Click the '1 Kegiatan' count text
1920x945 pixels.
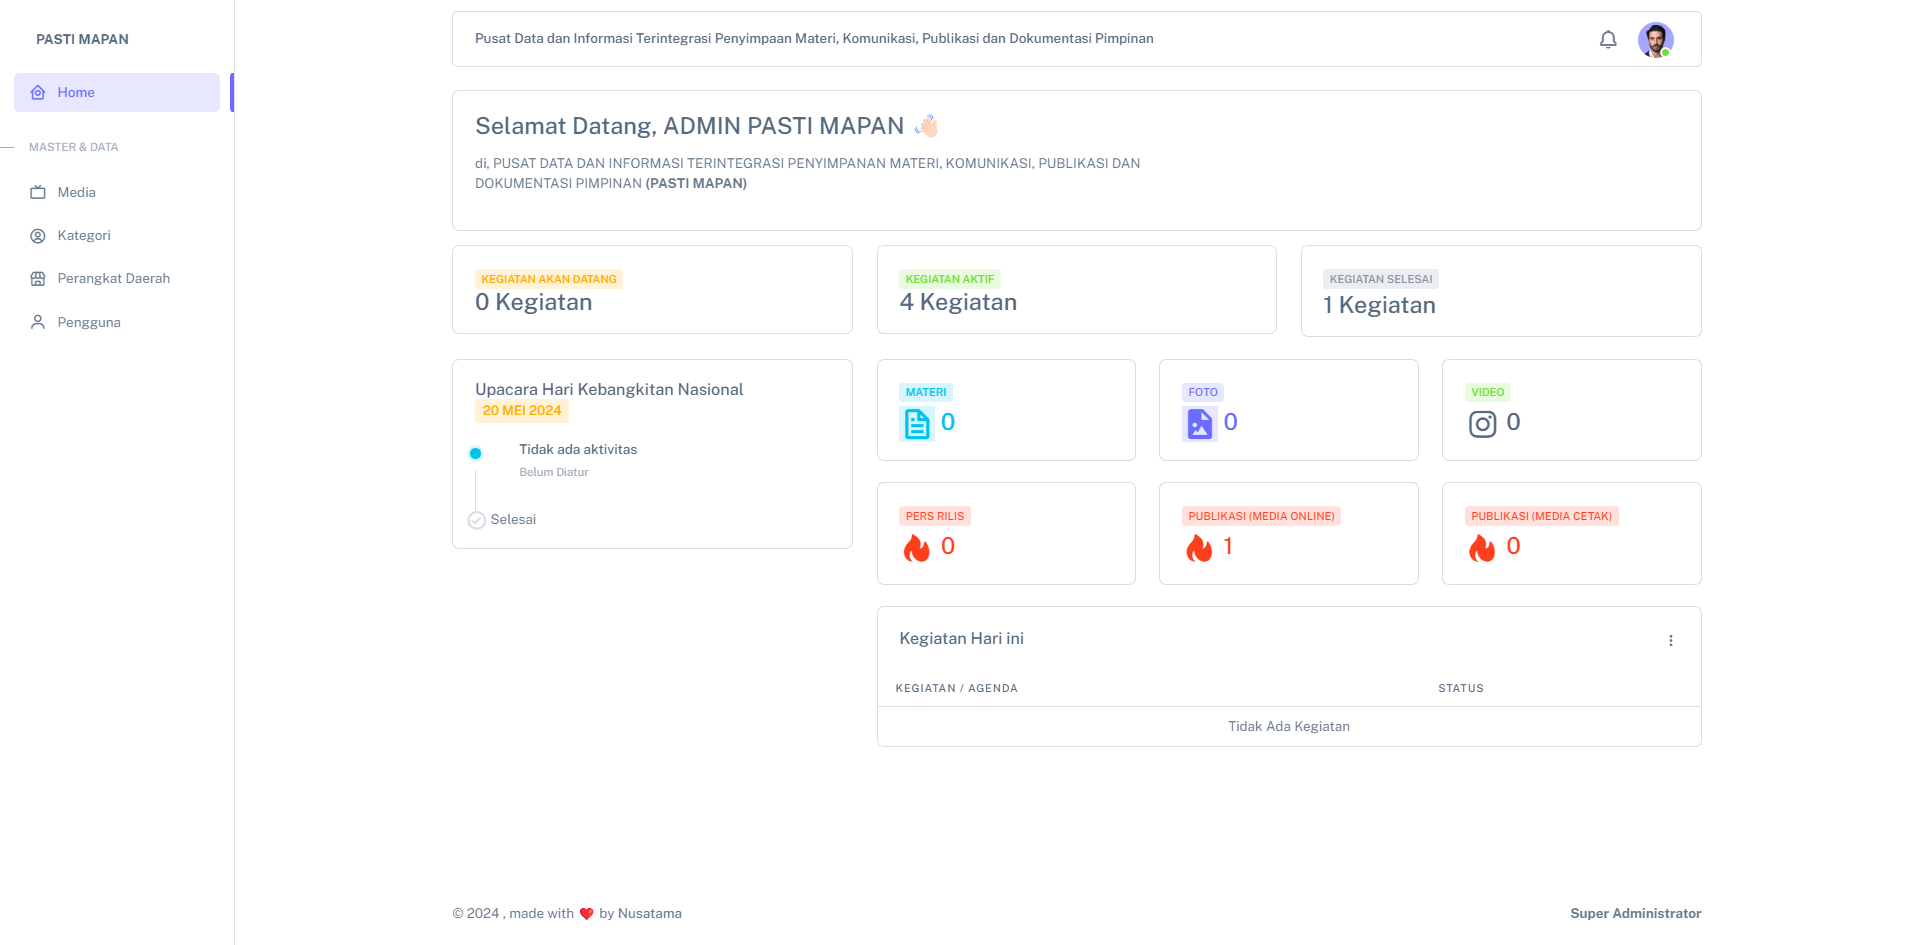click(x=1380, y=305)
